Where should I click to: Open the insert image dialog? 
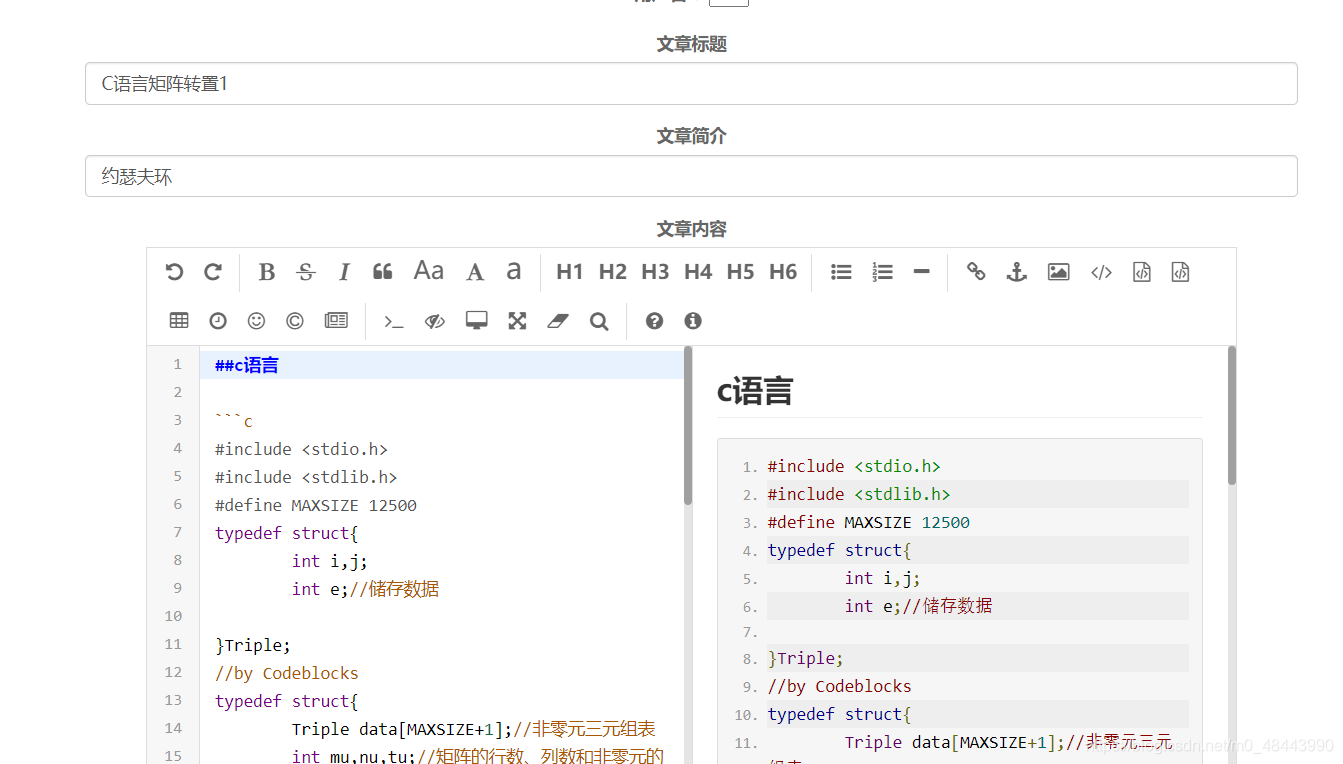pos(1058,272)
